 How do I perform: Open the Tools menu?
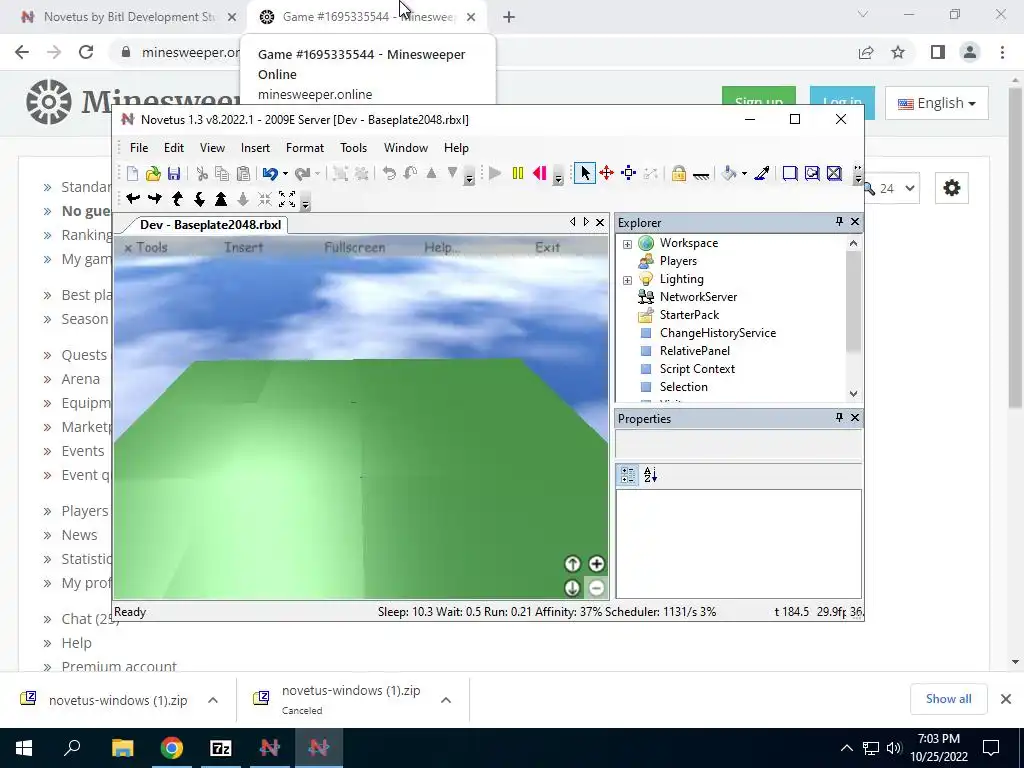pyautogui.click(x=353, y=148)
